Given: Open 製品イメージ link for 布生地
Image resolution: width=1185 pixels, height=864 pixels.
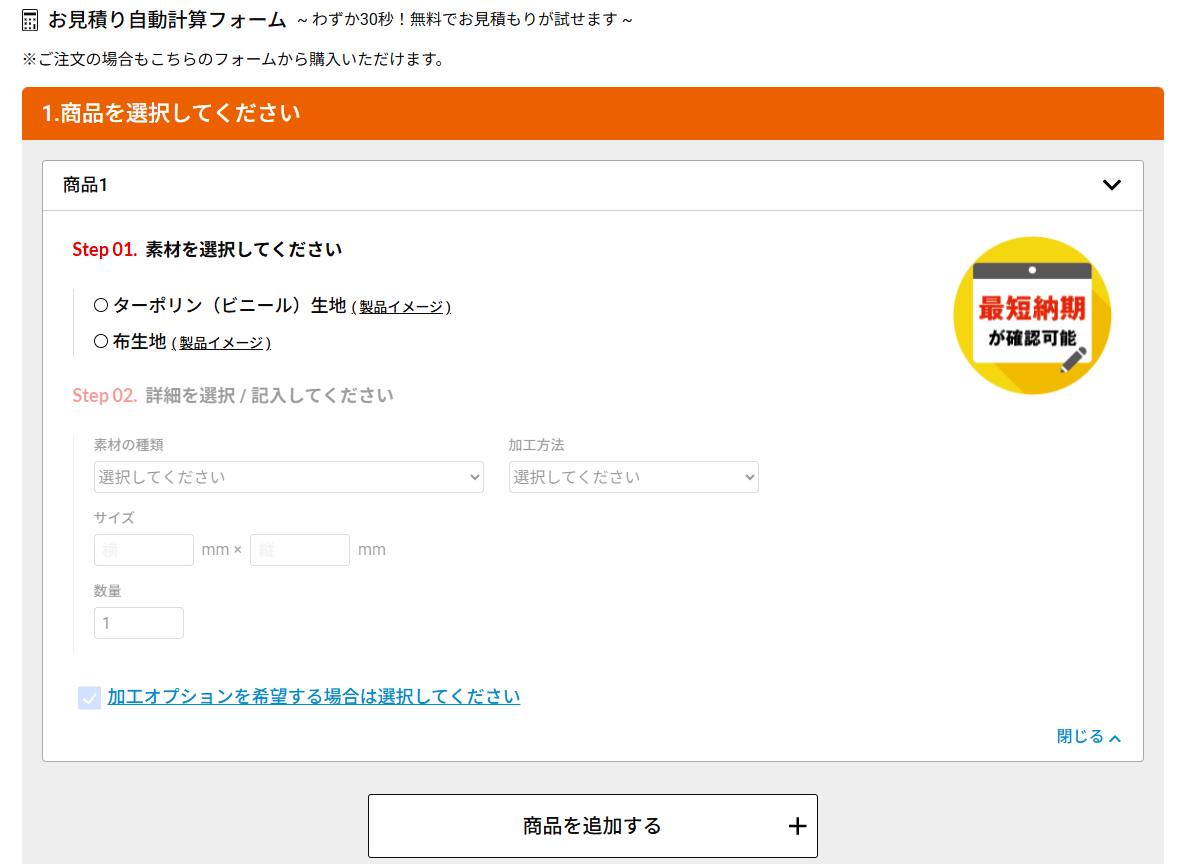Looking at the screenshot, I should point(224,343).
